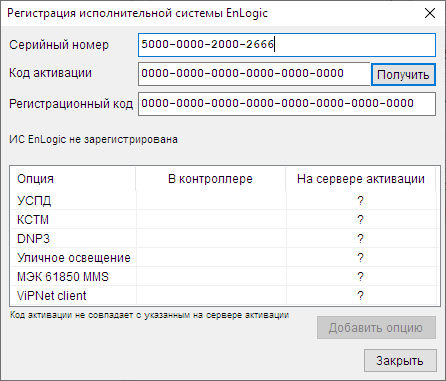Image resolution: width=446 pixels, height=381 pixels.
Task: Click the ИС EnLogic не зарегистрирована status text
Action: 93,139
